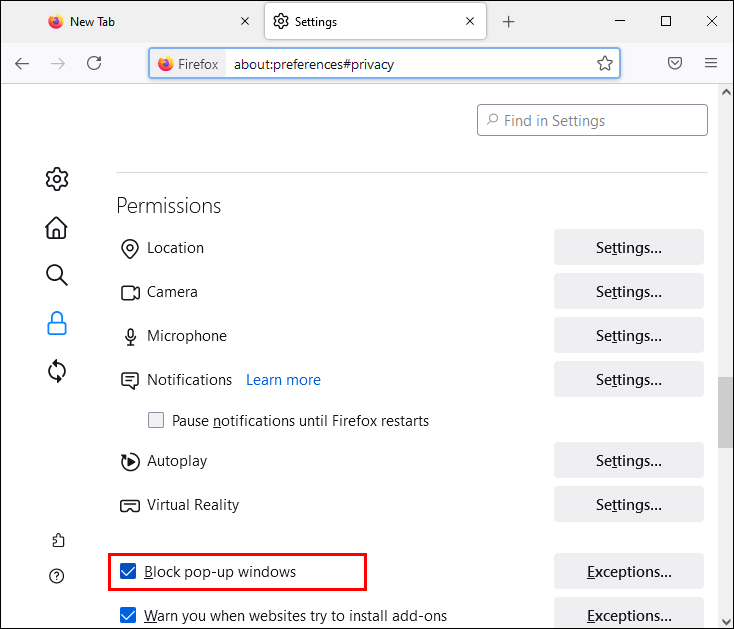Open Location permission Settings
The image size is (734, 629).
tap(628, 248)
